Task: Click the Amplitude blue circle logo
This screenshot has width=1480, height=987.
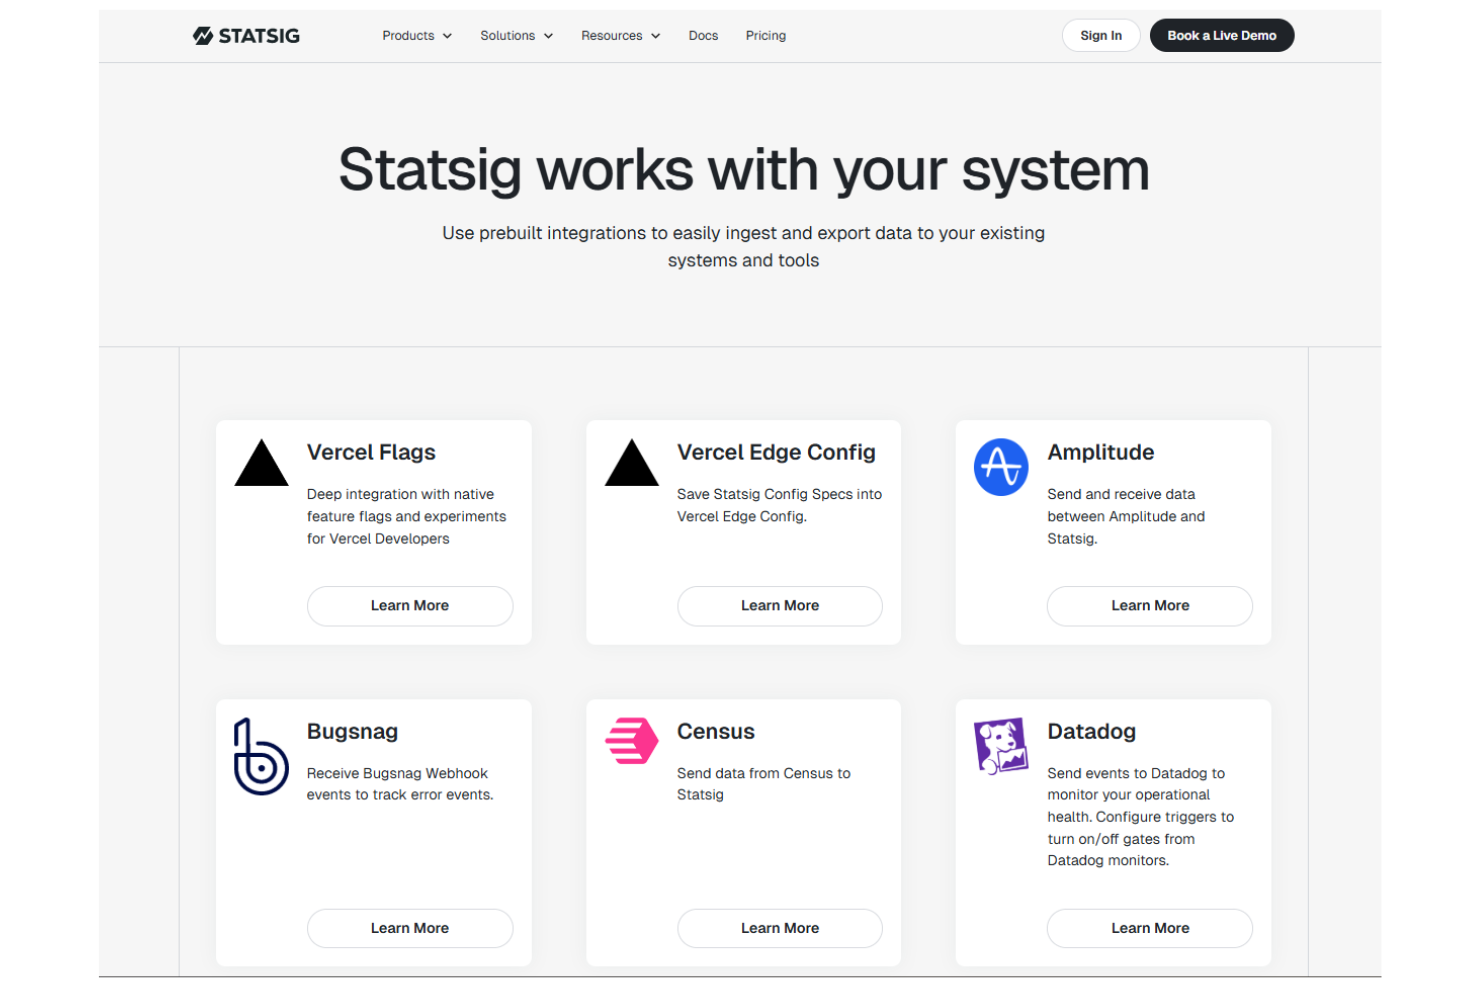Action: 1001,467
